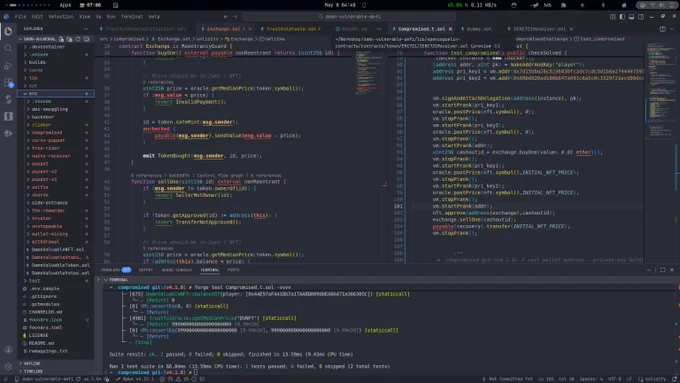
Task: Expand the OUTLINE section
Action: 56,363
